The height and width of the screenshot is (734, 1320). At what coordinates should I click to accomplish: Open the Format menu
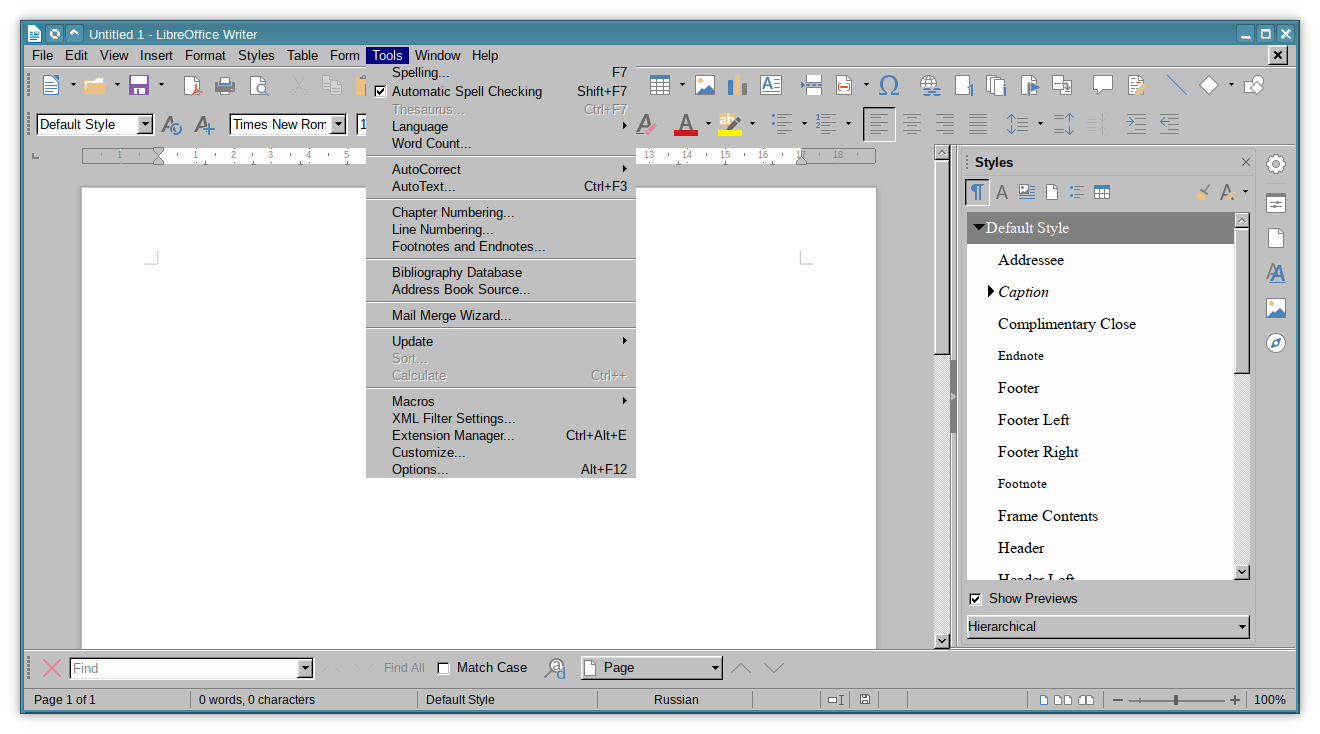(205, 55)
